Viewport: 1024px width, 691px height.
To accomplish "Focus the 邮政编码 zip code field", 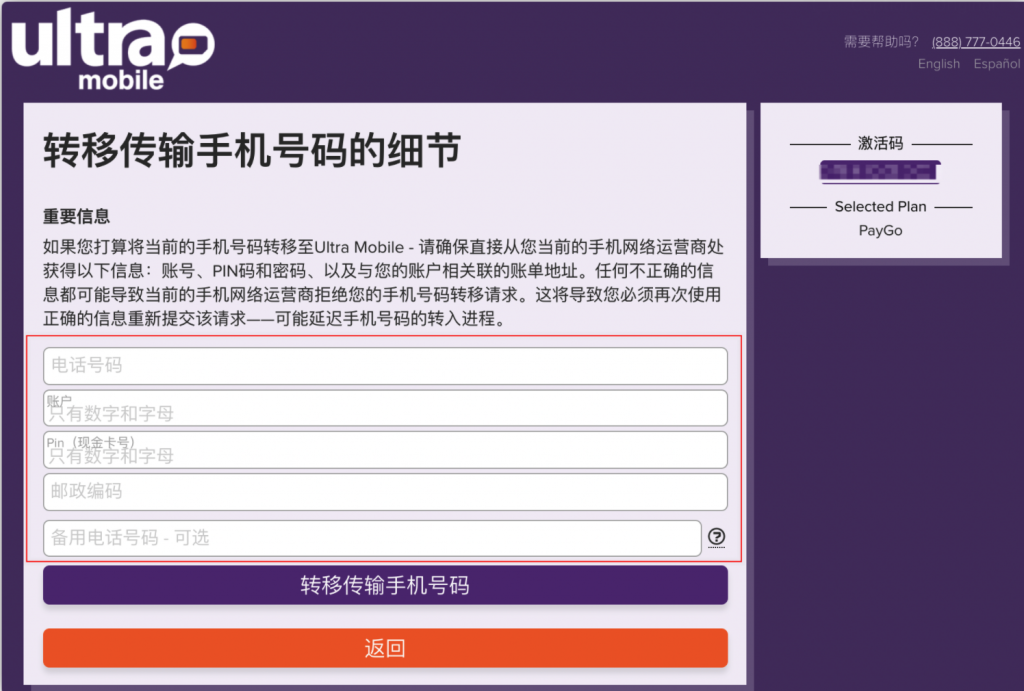I will point(385,492).
